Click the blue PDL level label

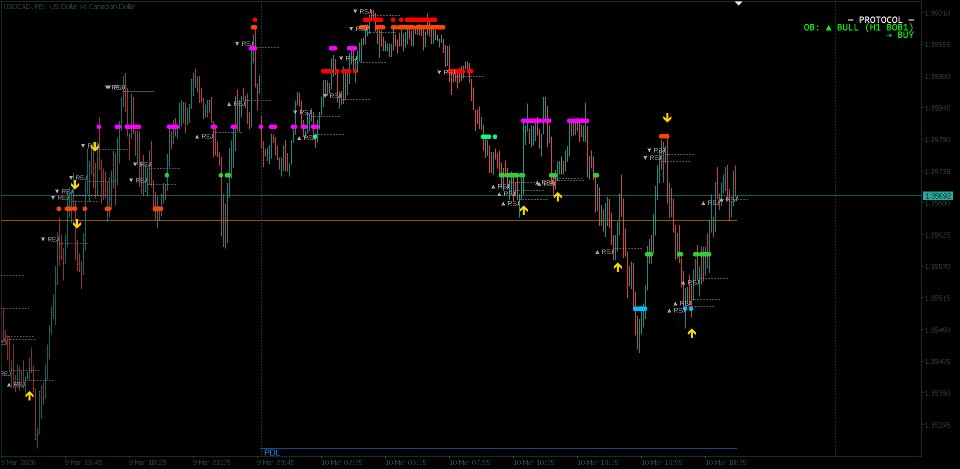(x=271, y=452)
